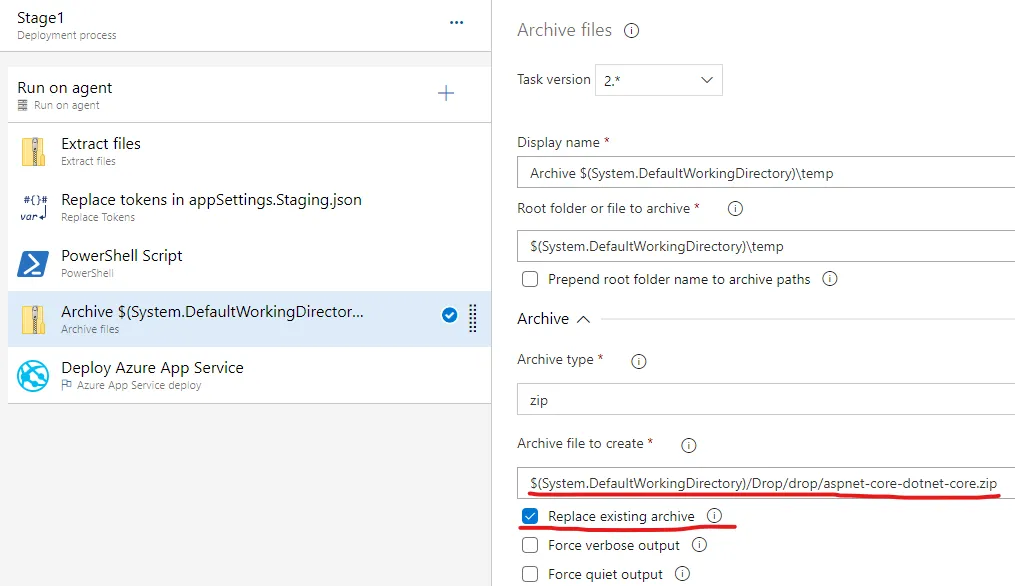The width and height of the screenshot is (1015, 586).
Task: Enable Force verbose output
Action: [530, 546]
